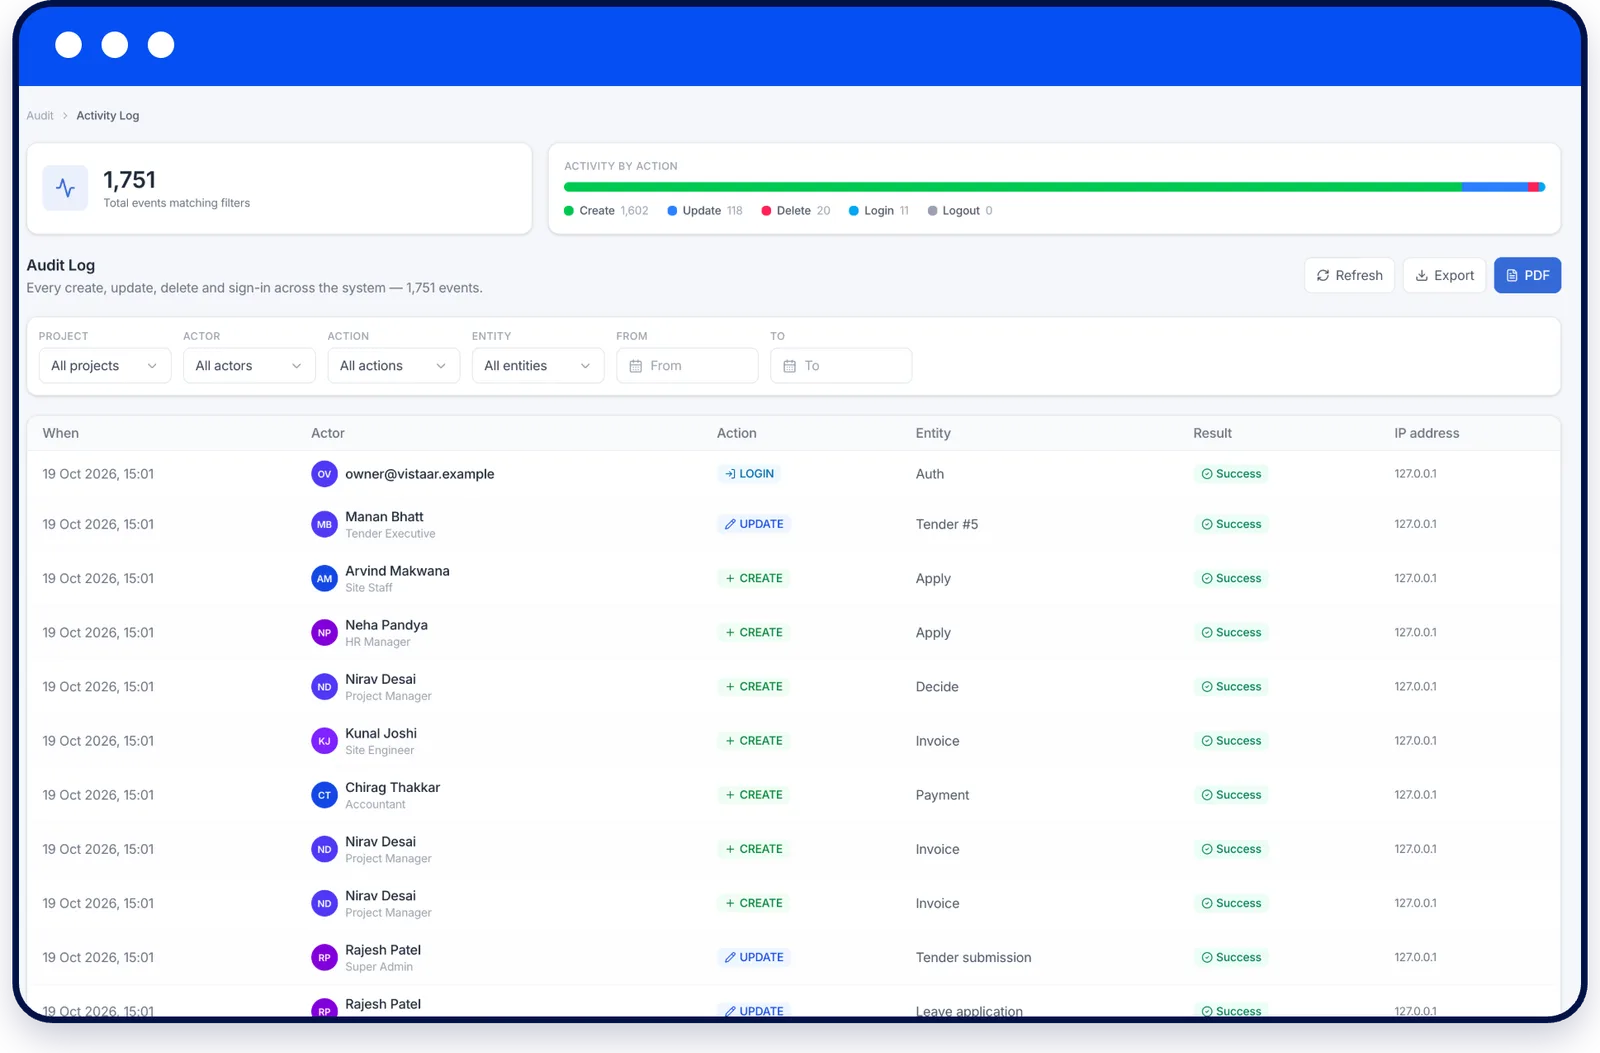Open the All actors dropdown
The image size is (1600, 1053).
(x=249, y=366)
